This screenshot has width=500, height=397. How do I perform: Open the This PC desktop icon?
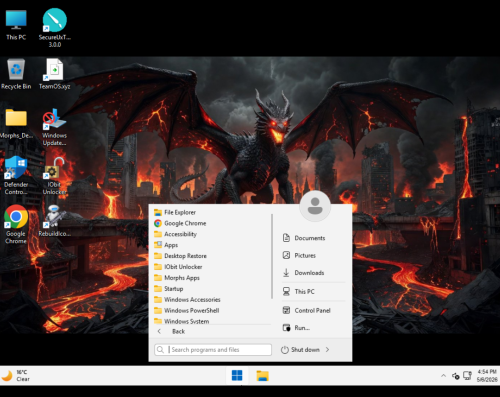coord(16,25)
